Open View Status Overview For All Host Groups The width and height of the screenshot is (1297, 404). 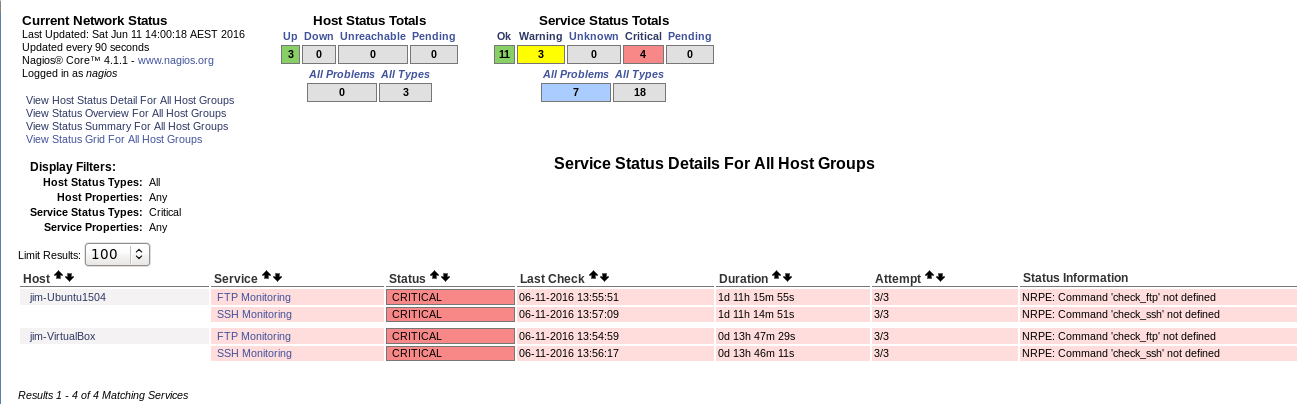(x=126, y=113)
